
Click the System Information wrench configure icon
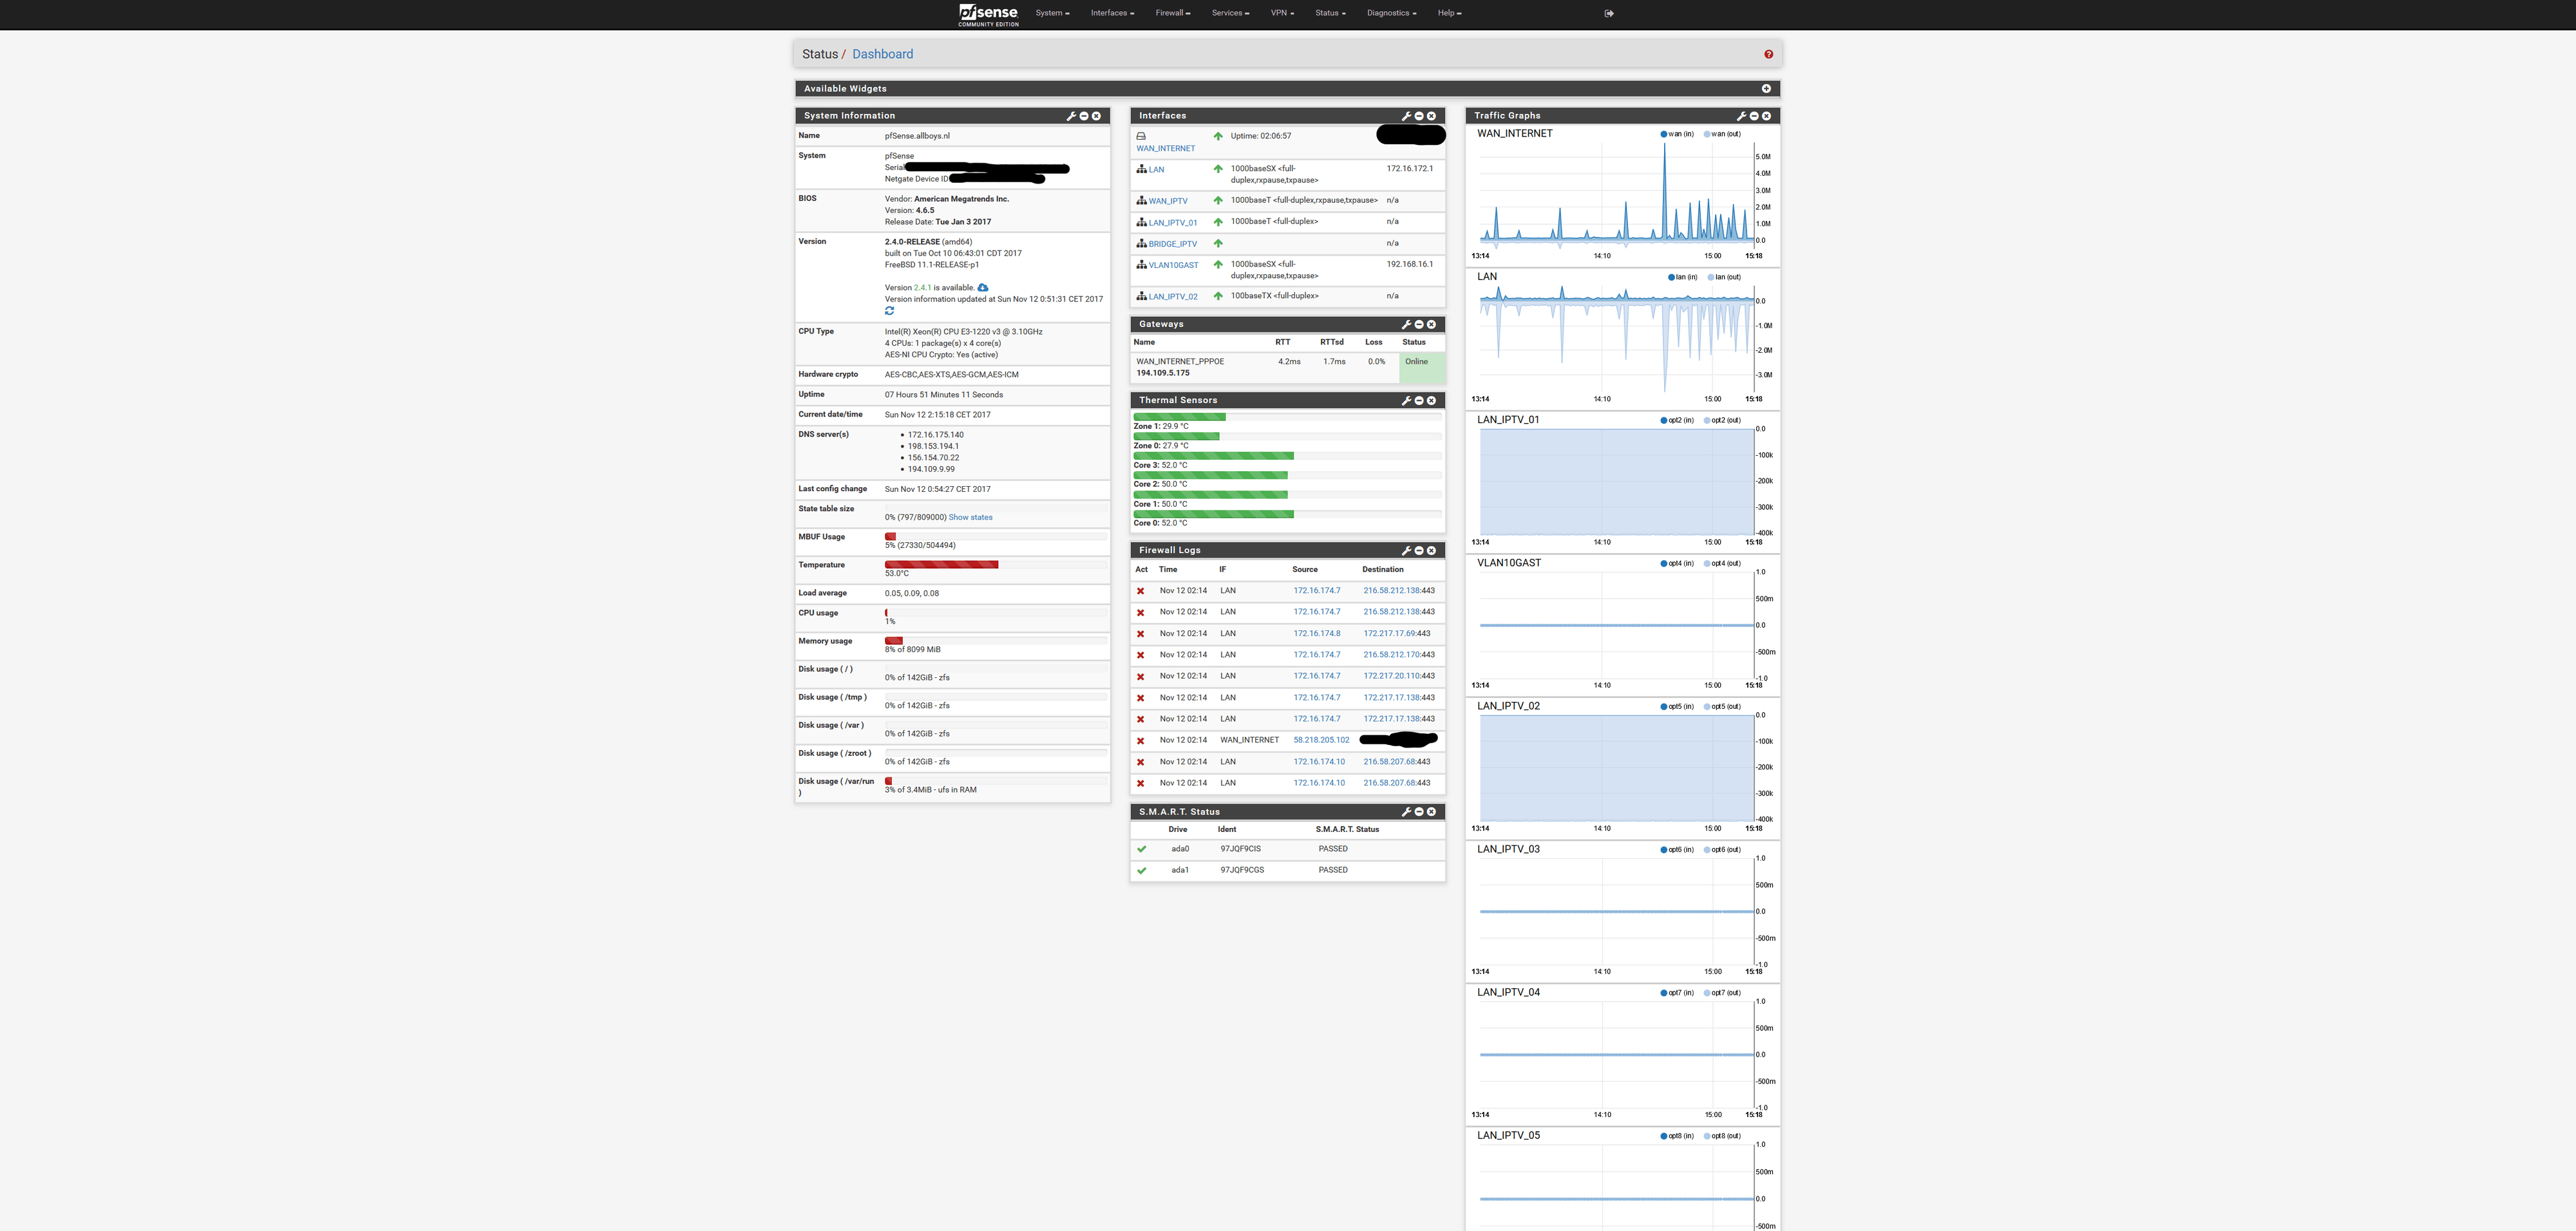[x=1071, y=116]
